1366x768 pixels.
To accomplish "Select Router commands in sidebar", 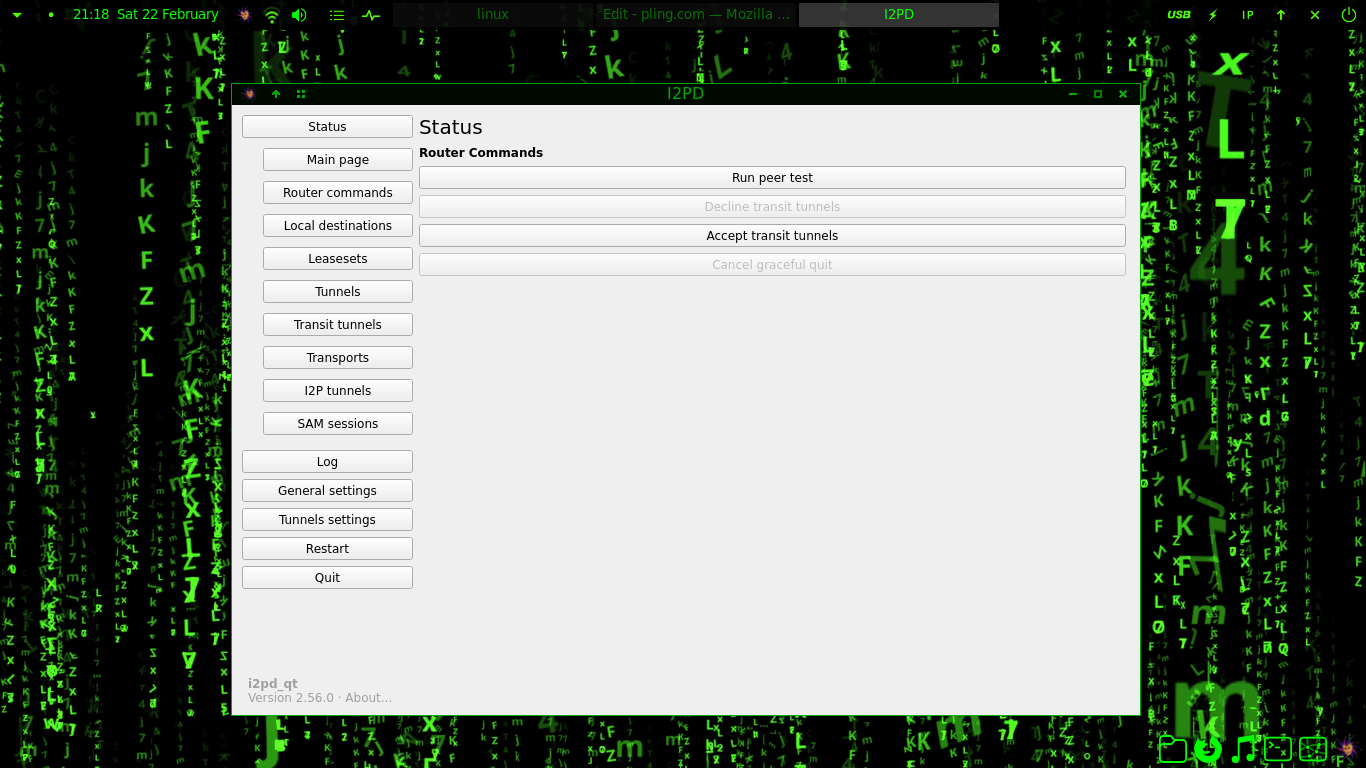I will [x=338, y=193].
